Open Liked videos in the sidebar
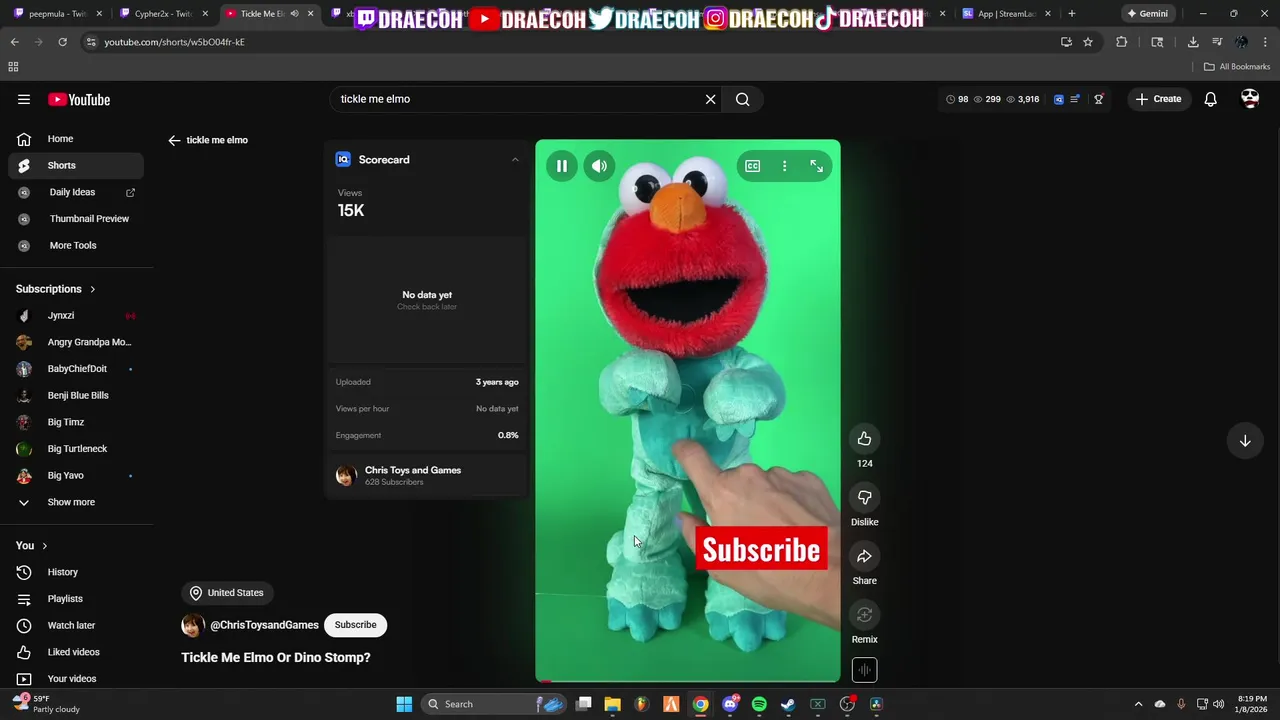Image resolution: width=1280 pixels, height=720 pixels. click(x=76, y=652)
